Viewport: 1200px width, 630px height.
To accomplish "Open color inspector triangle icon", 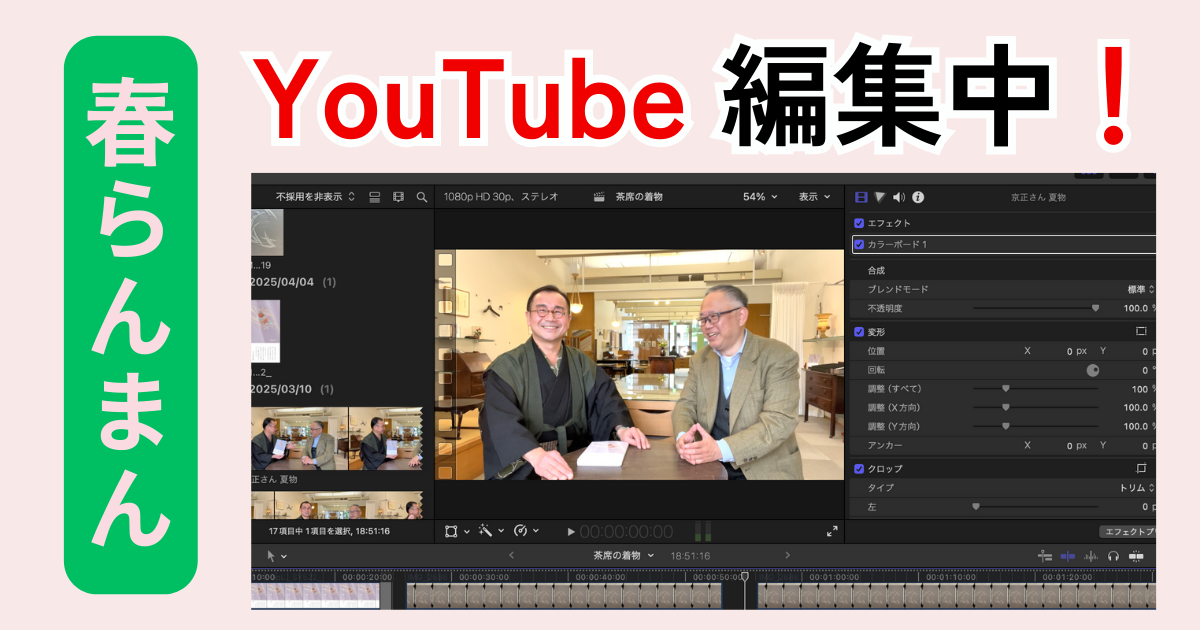I will [880, 197].
